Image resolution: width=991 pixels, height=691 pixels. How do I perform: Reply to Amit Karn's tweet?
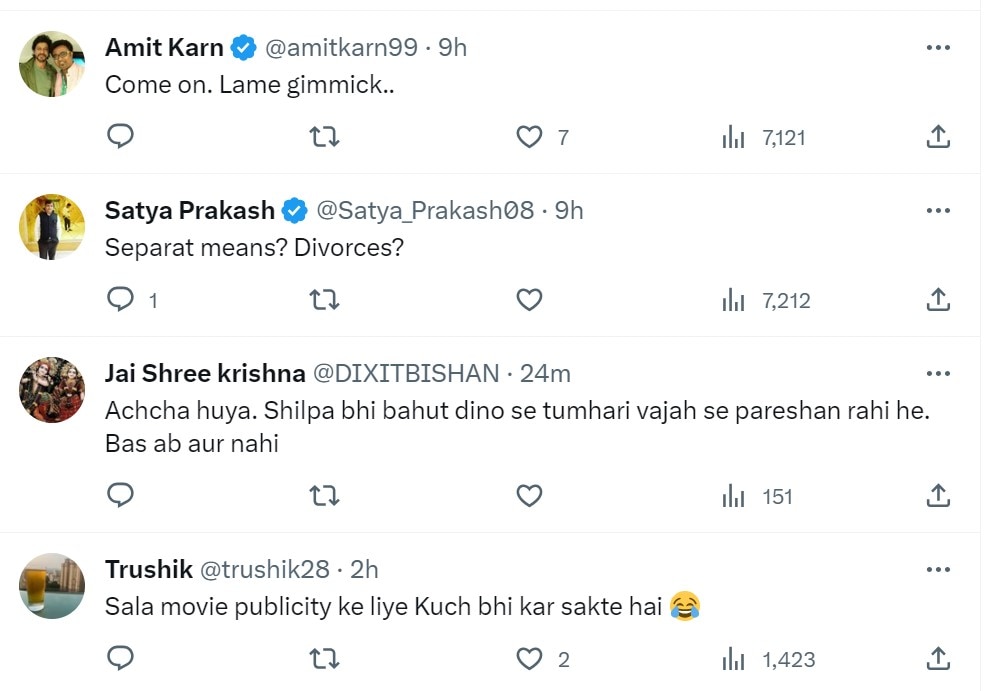(120, 136)
